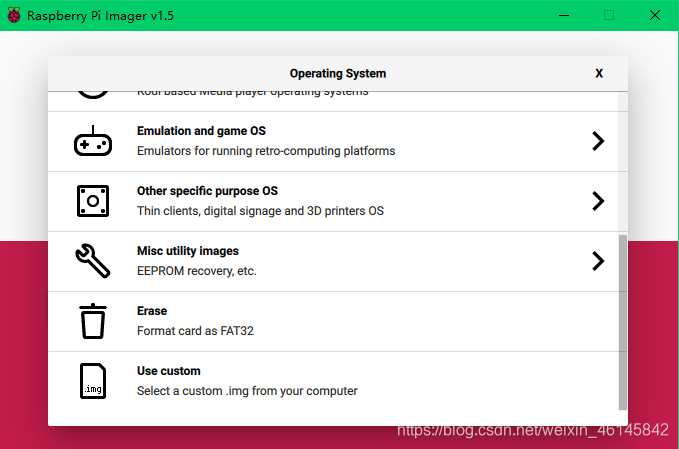
Task: Open the Misc utility images title
Action: coord(188,251)
